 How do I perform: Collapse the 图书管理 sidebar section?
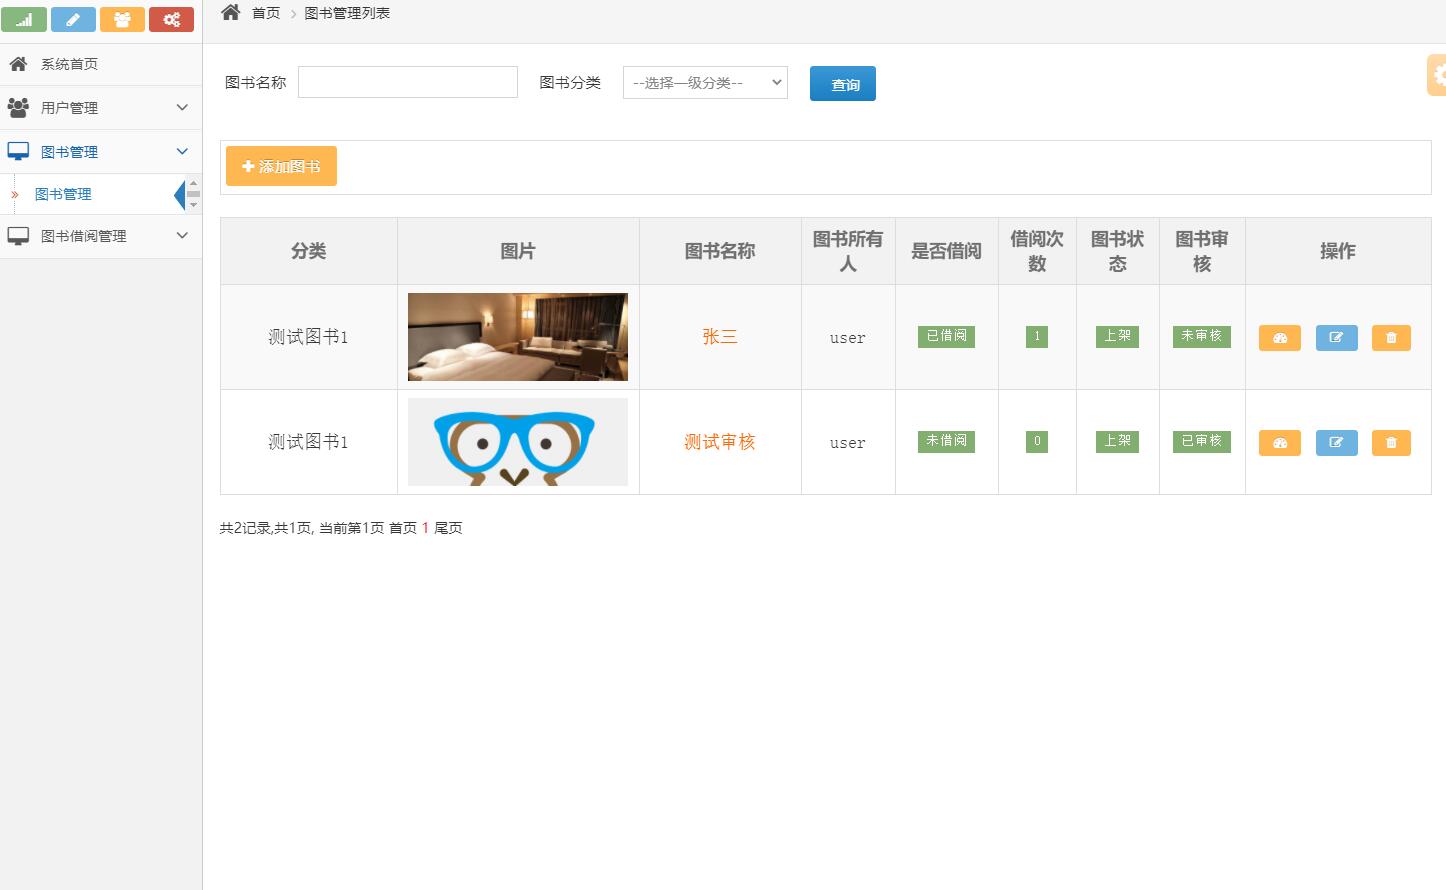point(100,151)
